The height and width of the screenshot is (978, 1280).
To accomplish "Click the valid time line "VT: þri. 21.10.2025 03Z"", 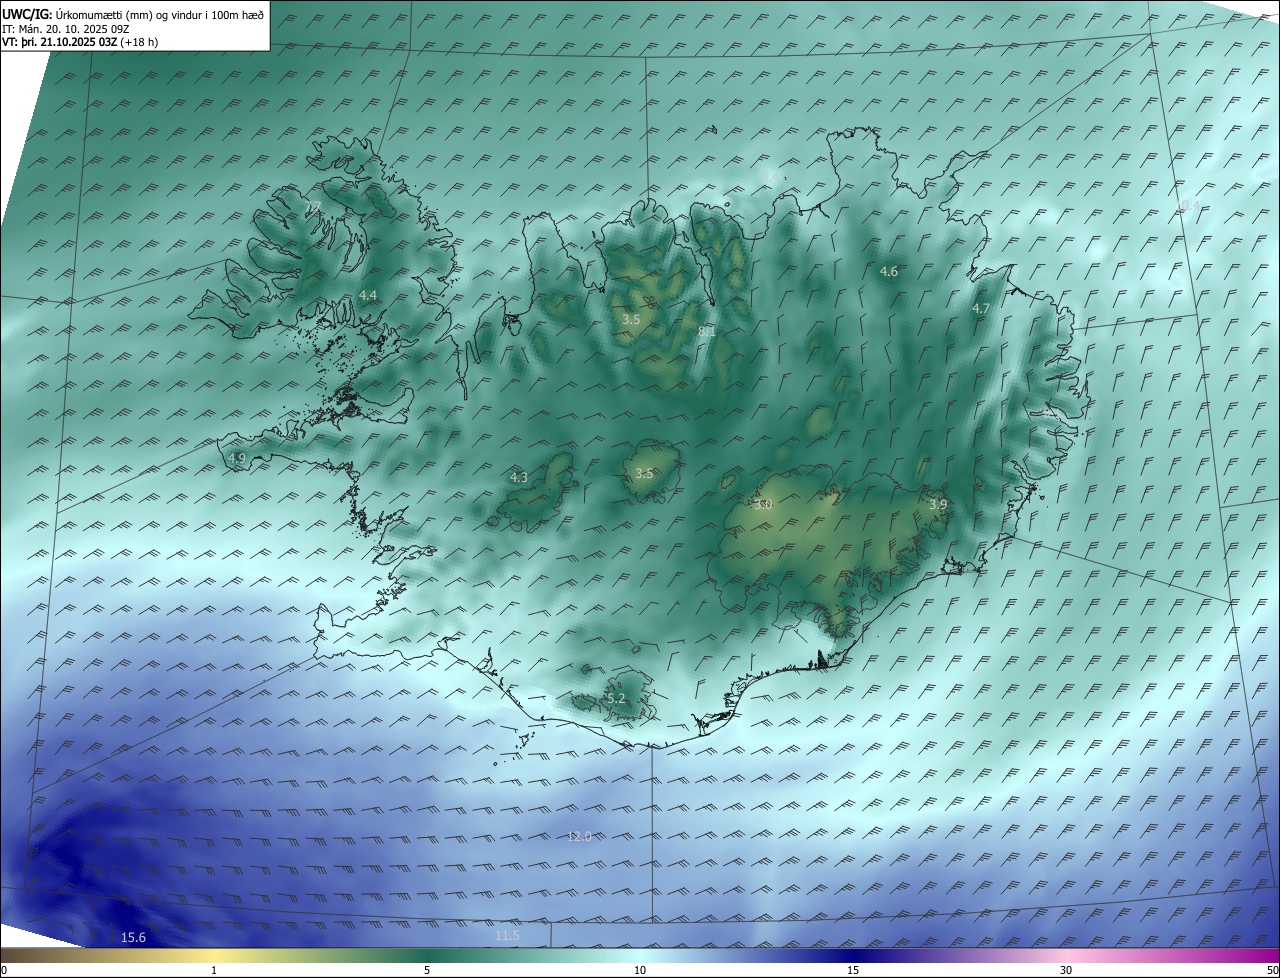I will (x=59, y=42).
